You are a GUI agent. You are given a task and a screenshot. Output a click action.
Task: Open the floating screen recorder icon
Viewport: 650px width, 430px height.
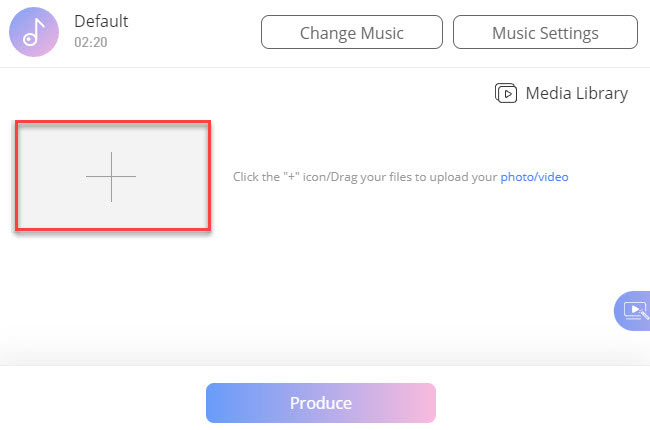[x=634, y=310]
